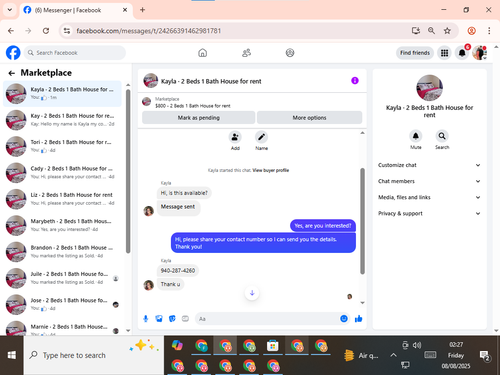
Task: Show hidden system tray icons chevron
Action: click(x=393, y=355)
